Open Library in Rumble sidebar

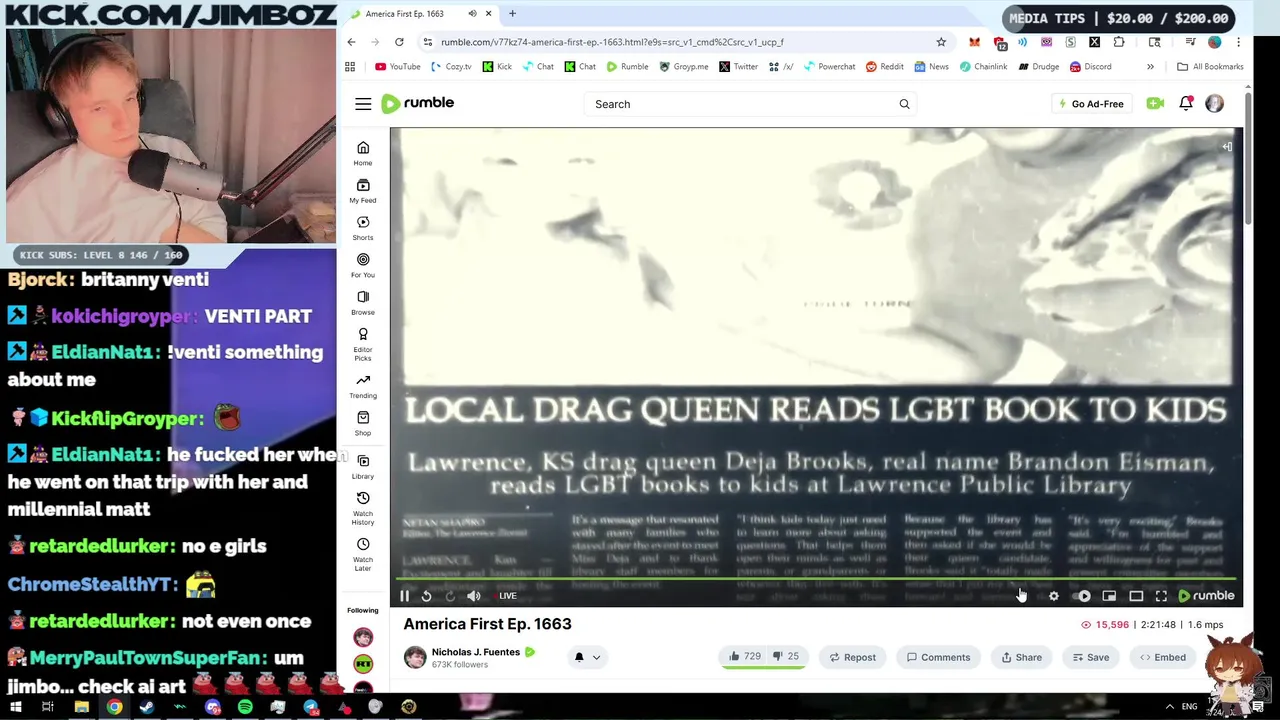click(x=363, y=466)
